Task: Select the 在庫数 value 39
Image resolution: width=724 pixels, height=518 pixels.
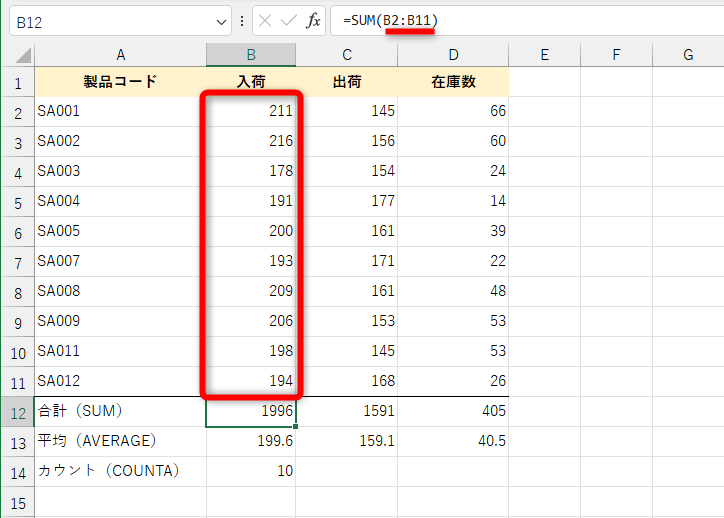Action: pos(453,231)
